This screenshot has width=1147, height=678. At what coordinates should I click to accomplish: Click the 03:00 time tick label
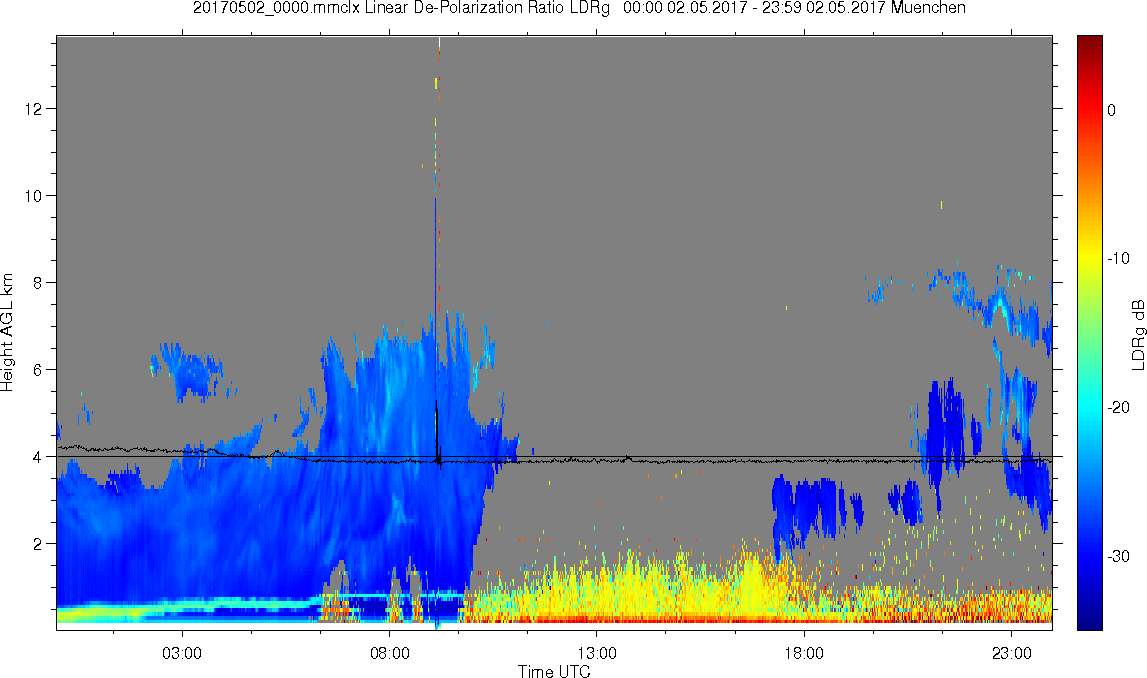(x=181, y=652)
